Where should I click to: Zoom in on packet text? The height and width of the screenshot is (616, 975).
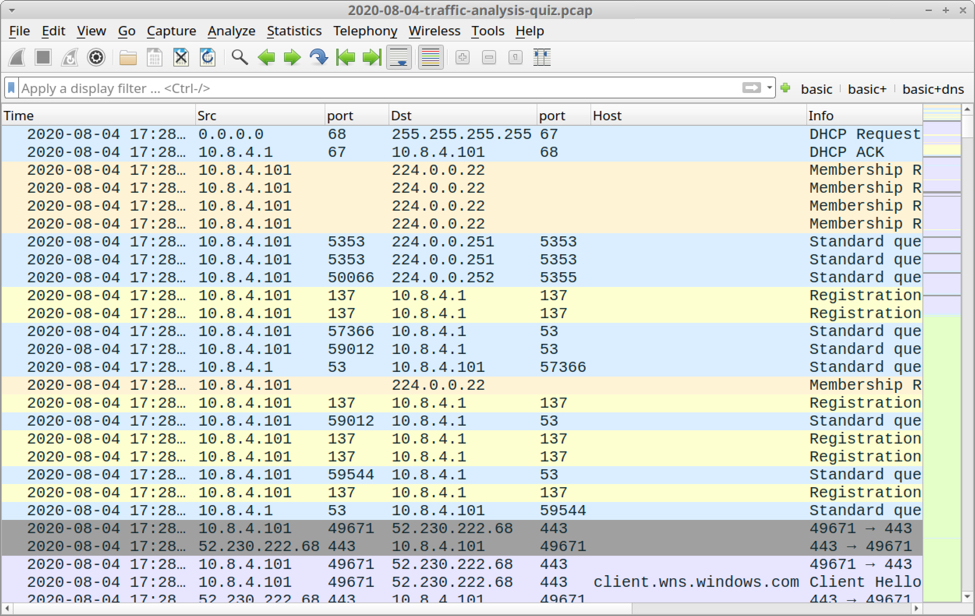coord(462,58)
